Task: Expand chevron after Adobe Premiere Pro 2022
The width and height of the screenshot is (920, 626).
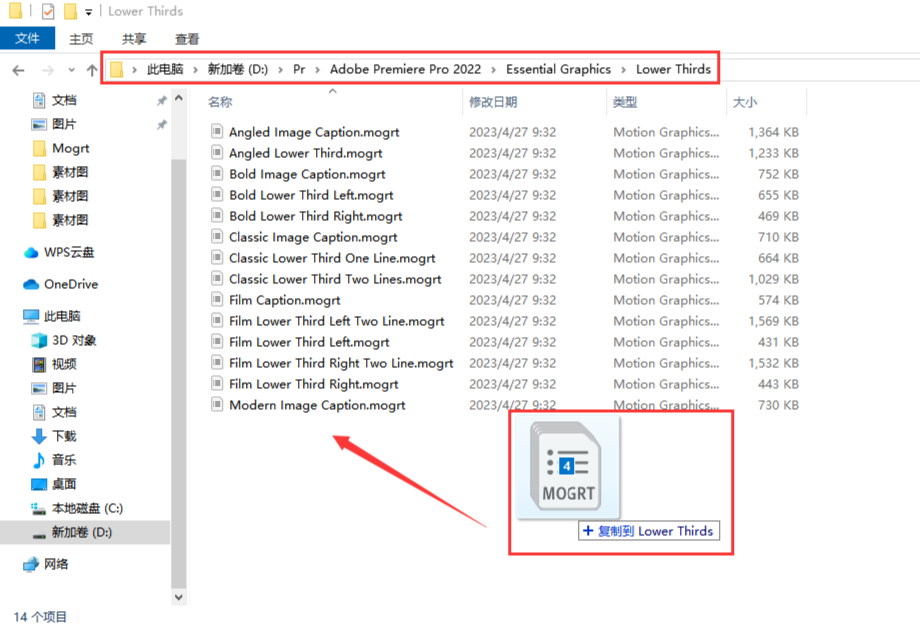Action: (493, 70)
